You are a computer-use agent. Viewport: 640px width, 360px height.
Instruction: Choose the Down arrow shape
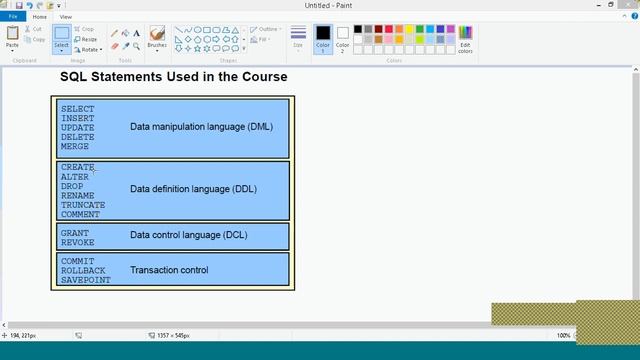click(x=178, y=49)
